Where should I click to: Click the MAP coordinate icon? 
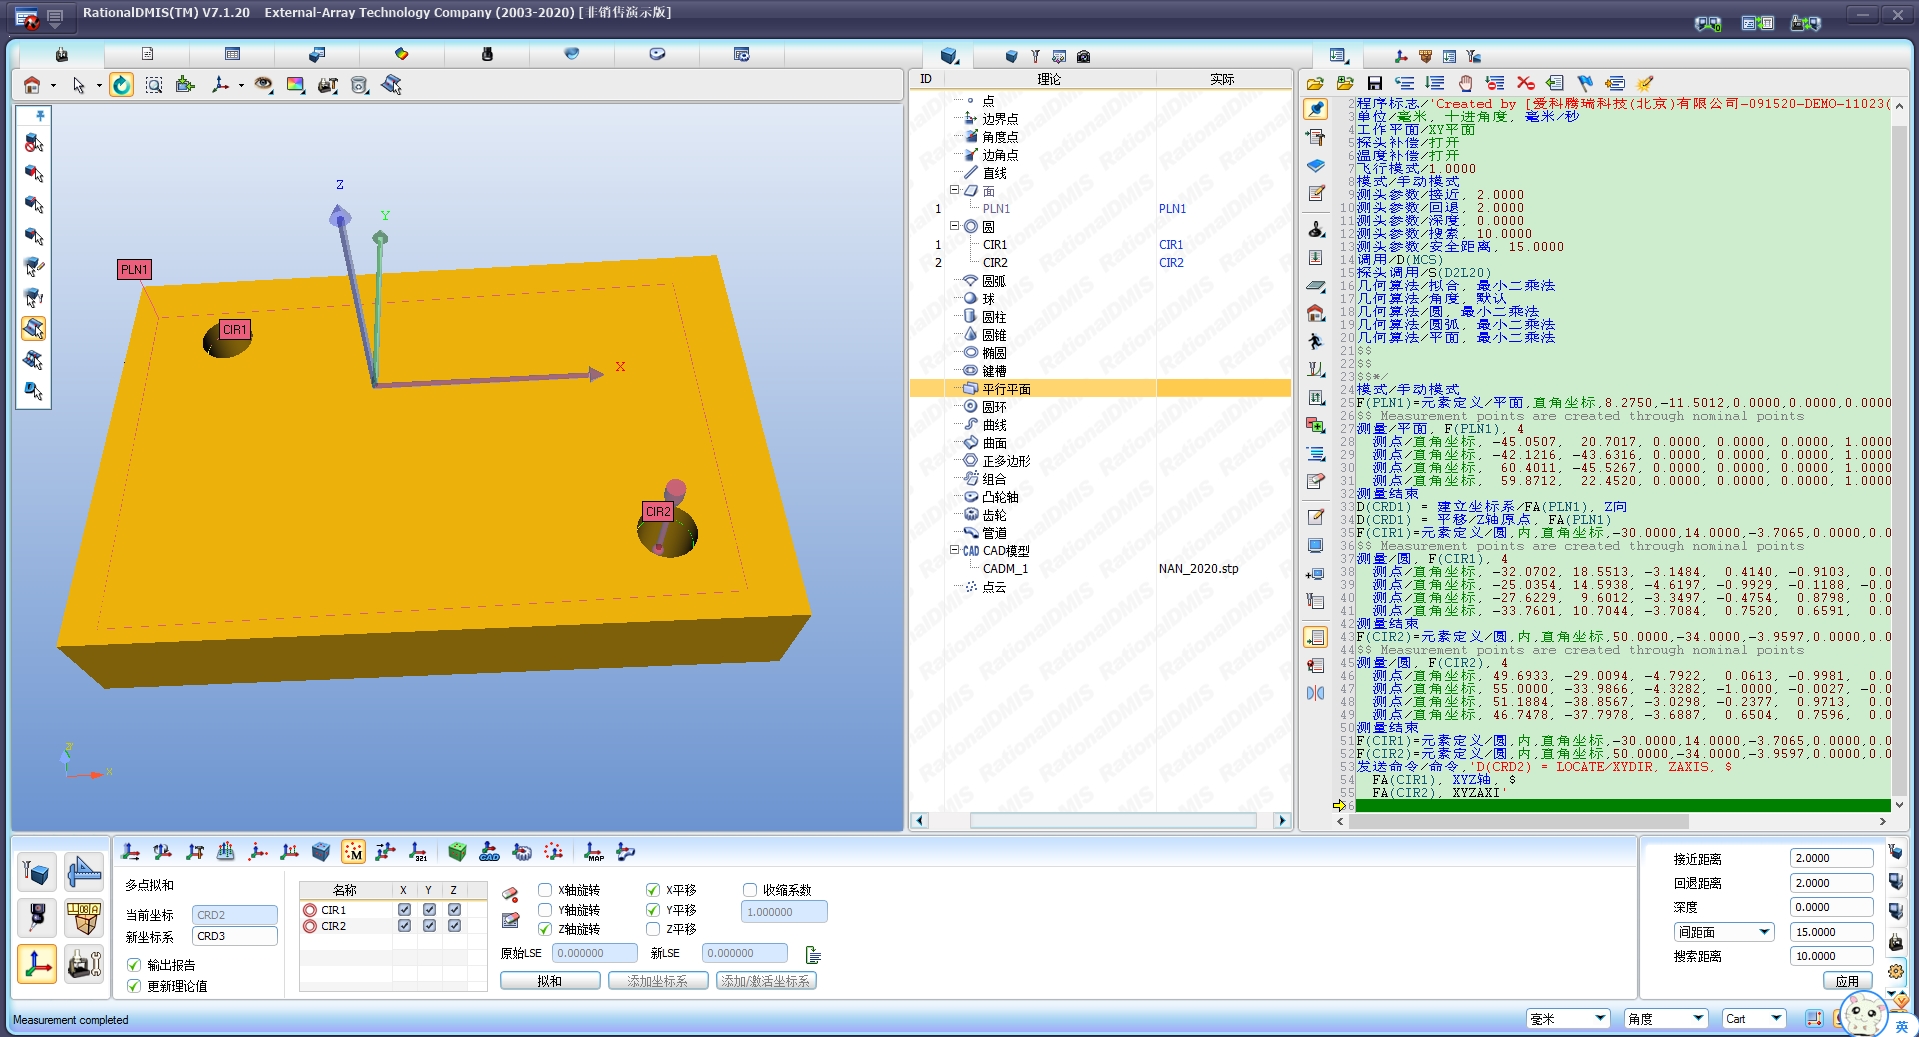(594, 852)
